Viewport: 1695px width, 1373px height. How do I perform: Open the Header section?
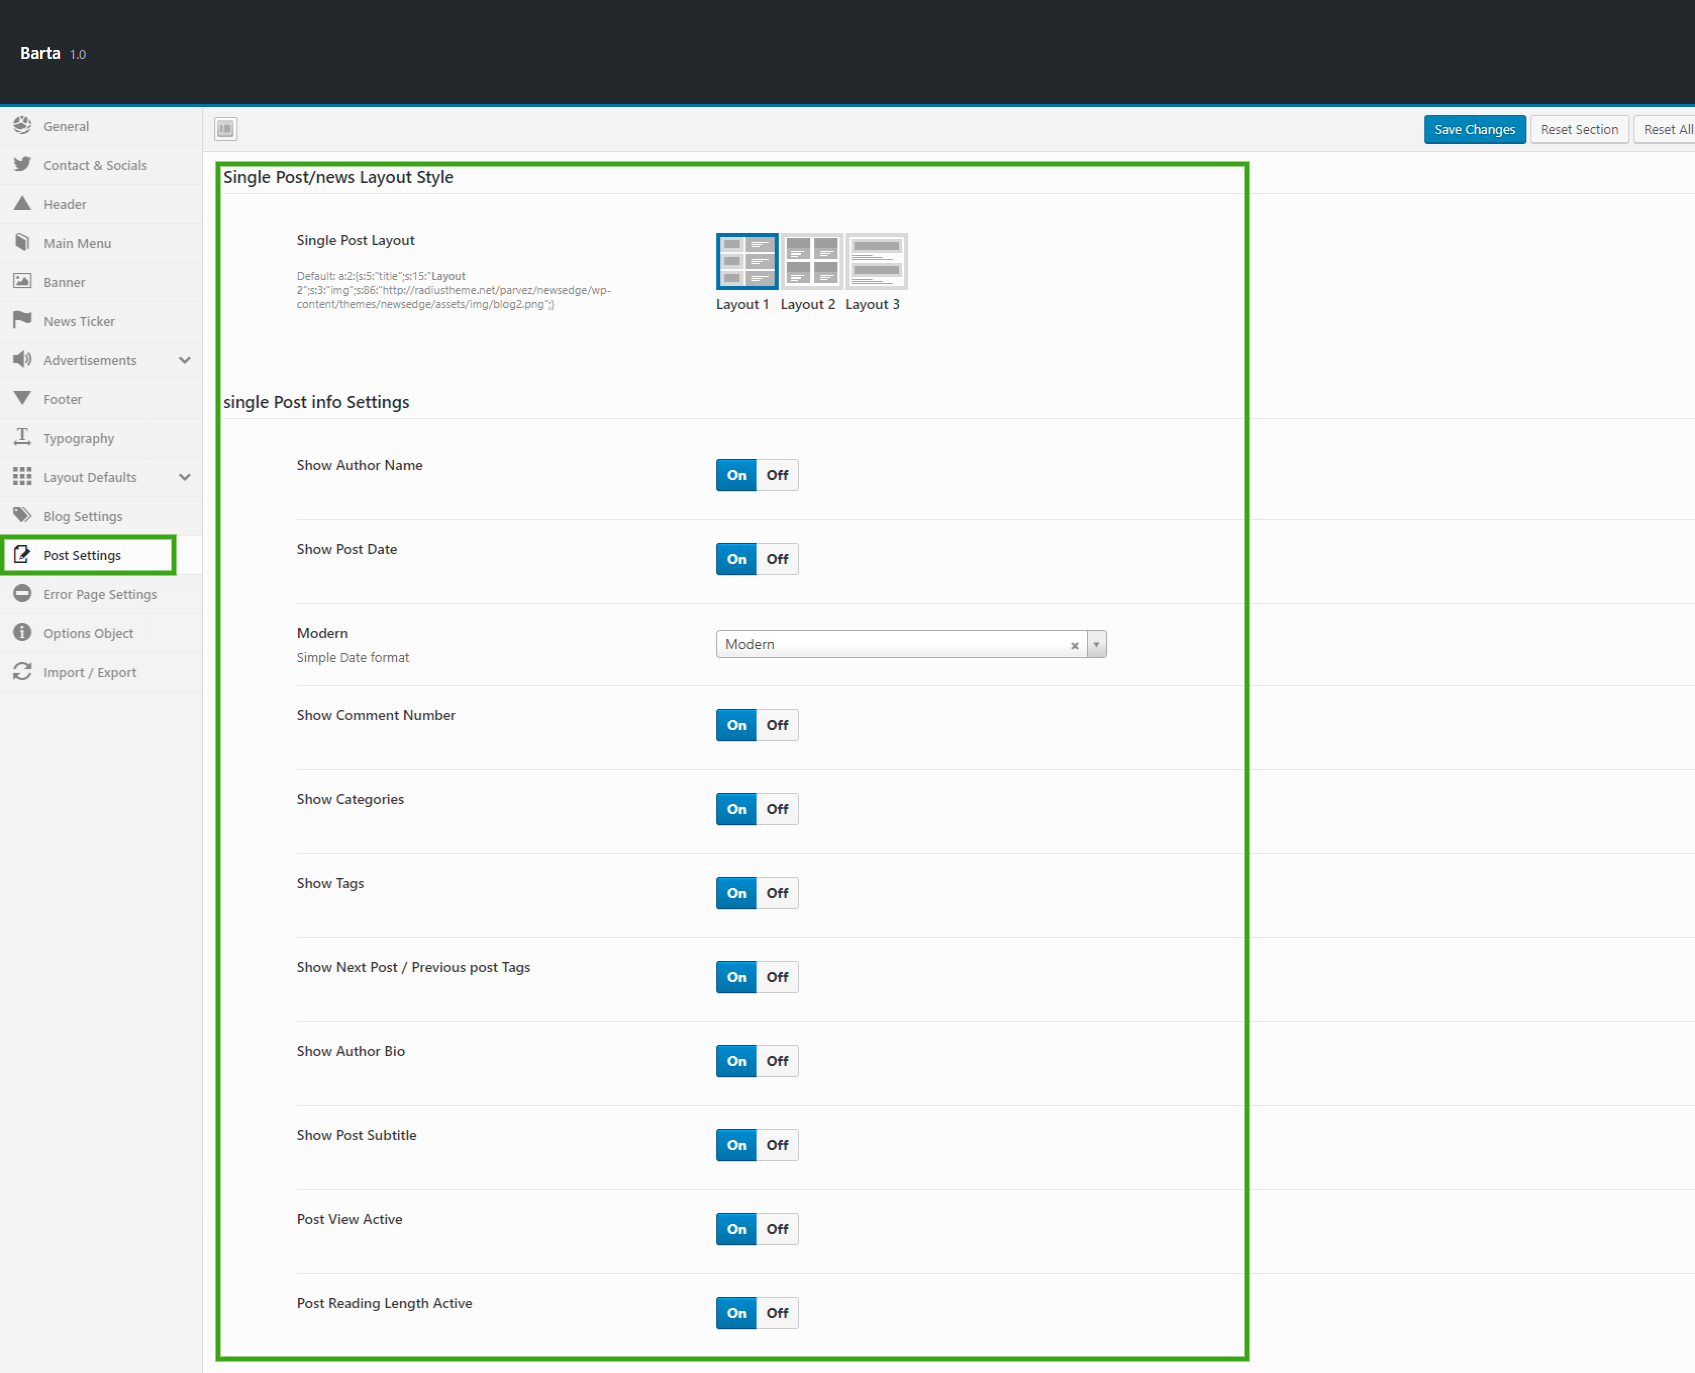click(x=101, y=204)
